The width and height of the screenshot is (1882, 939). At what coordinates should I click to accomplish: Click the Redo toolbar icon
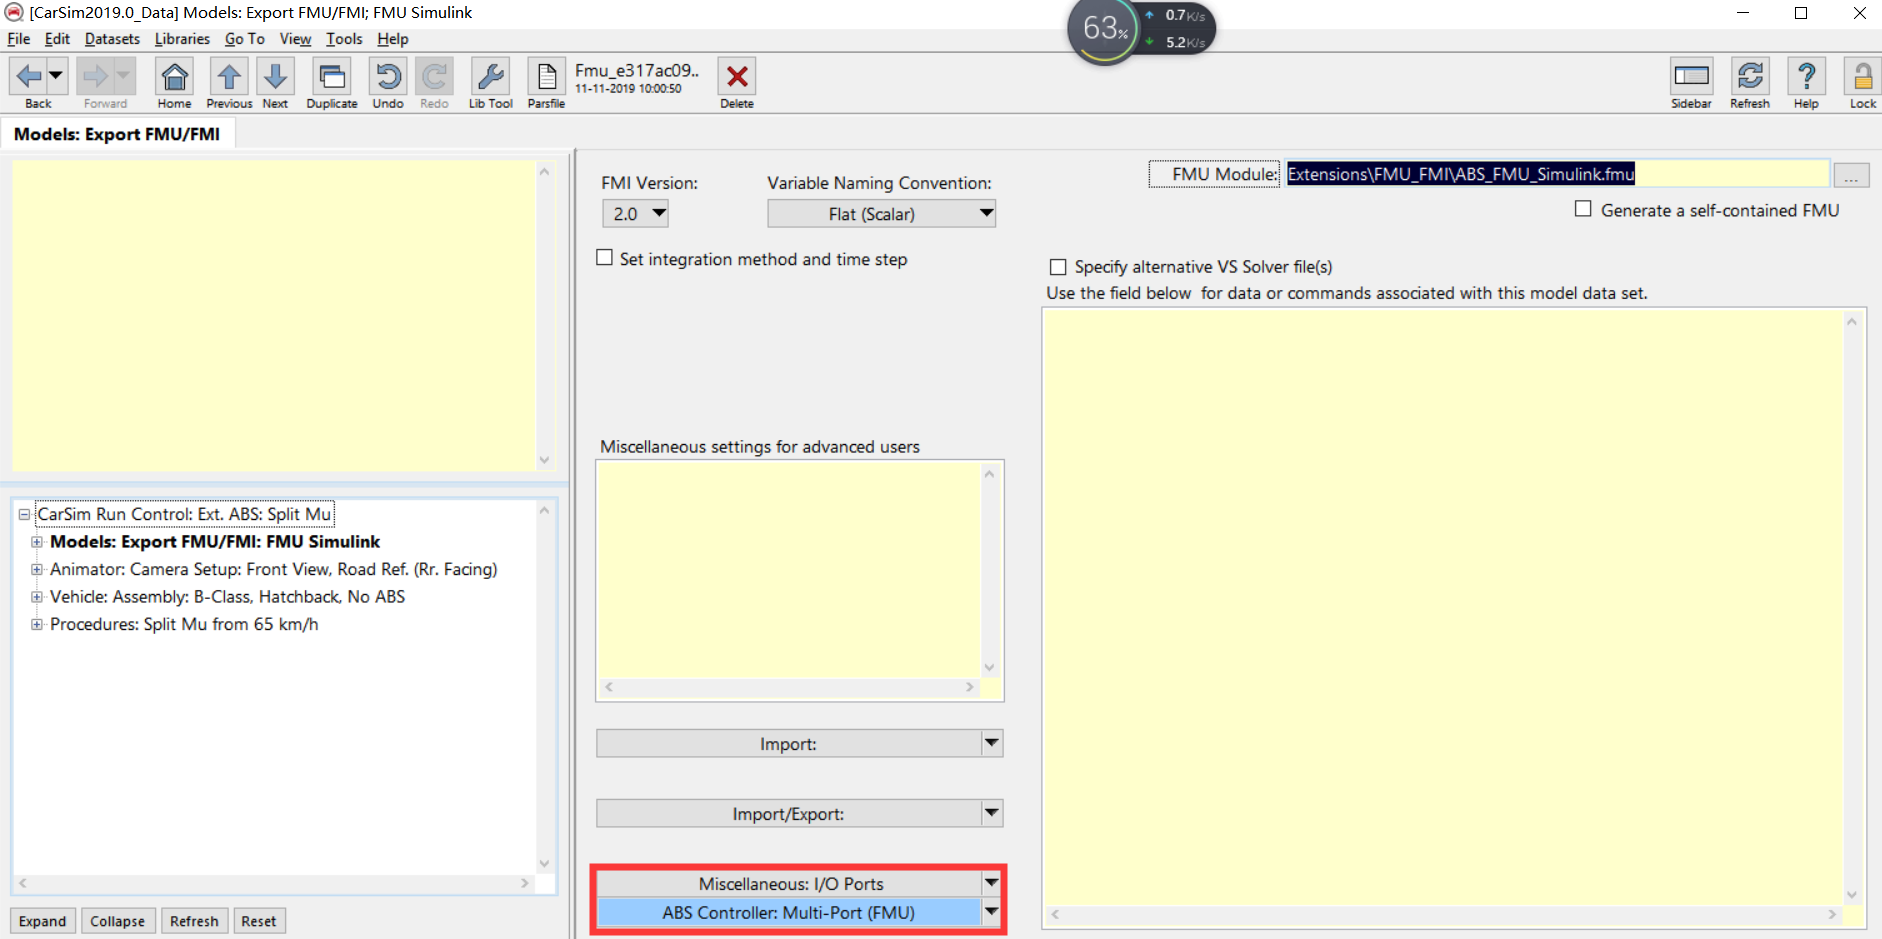click(434, 76)
